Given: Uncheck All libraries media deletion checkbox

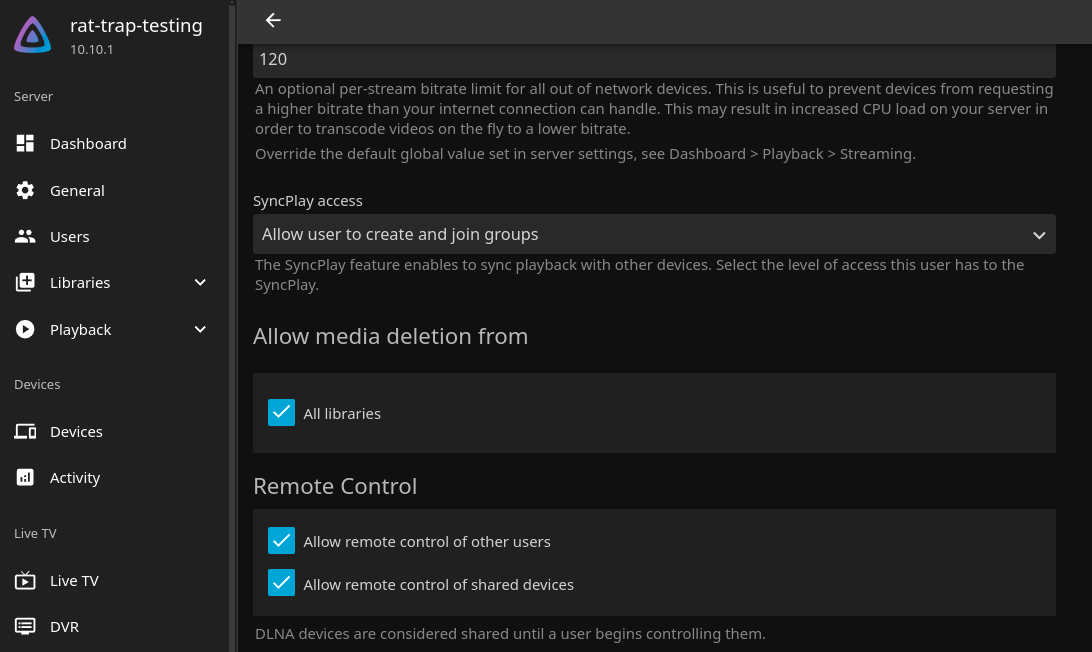Looking at the screenshot, I should pos(281,413).
